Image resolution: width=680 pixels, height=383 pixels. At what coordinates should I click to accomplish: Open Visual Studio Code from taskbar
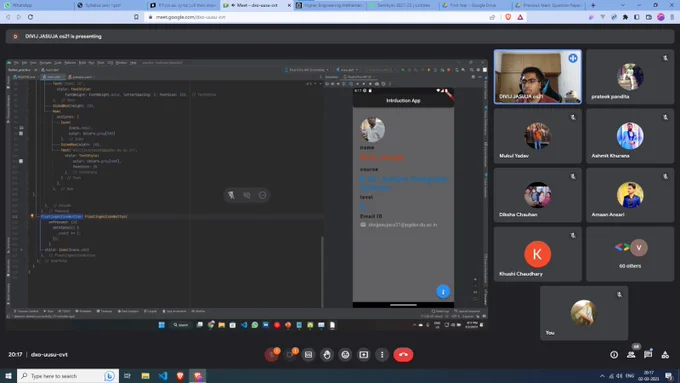coord(163,376)
